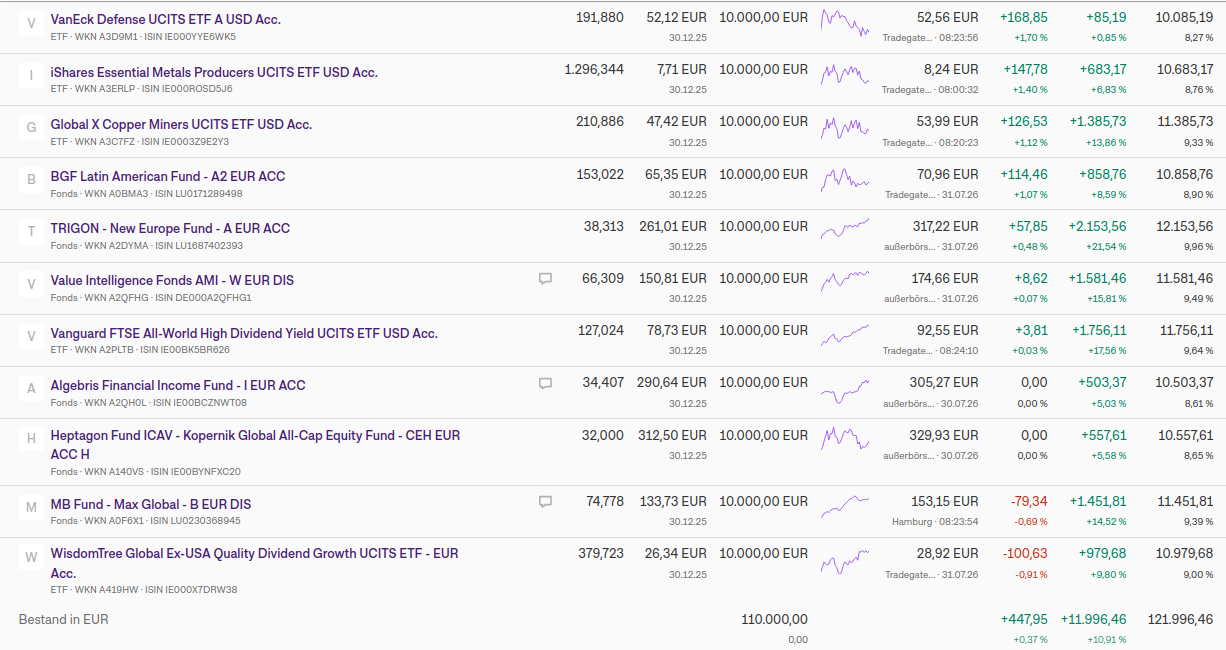Open the note icon for Value Intelligence Fonds
The height and width of the screenshot is (650, 1226).
pyautogui.click(x=545, y=279)
